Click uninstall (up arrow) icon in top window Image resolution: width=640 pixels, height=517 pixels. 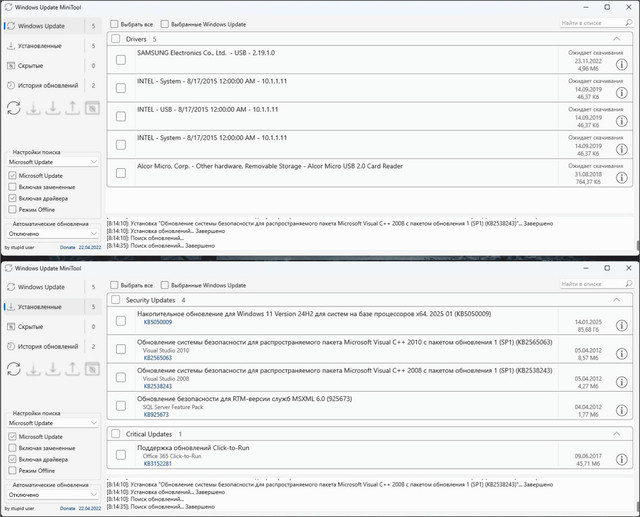pyautogui.click(x=72, y=108)
